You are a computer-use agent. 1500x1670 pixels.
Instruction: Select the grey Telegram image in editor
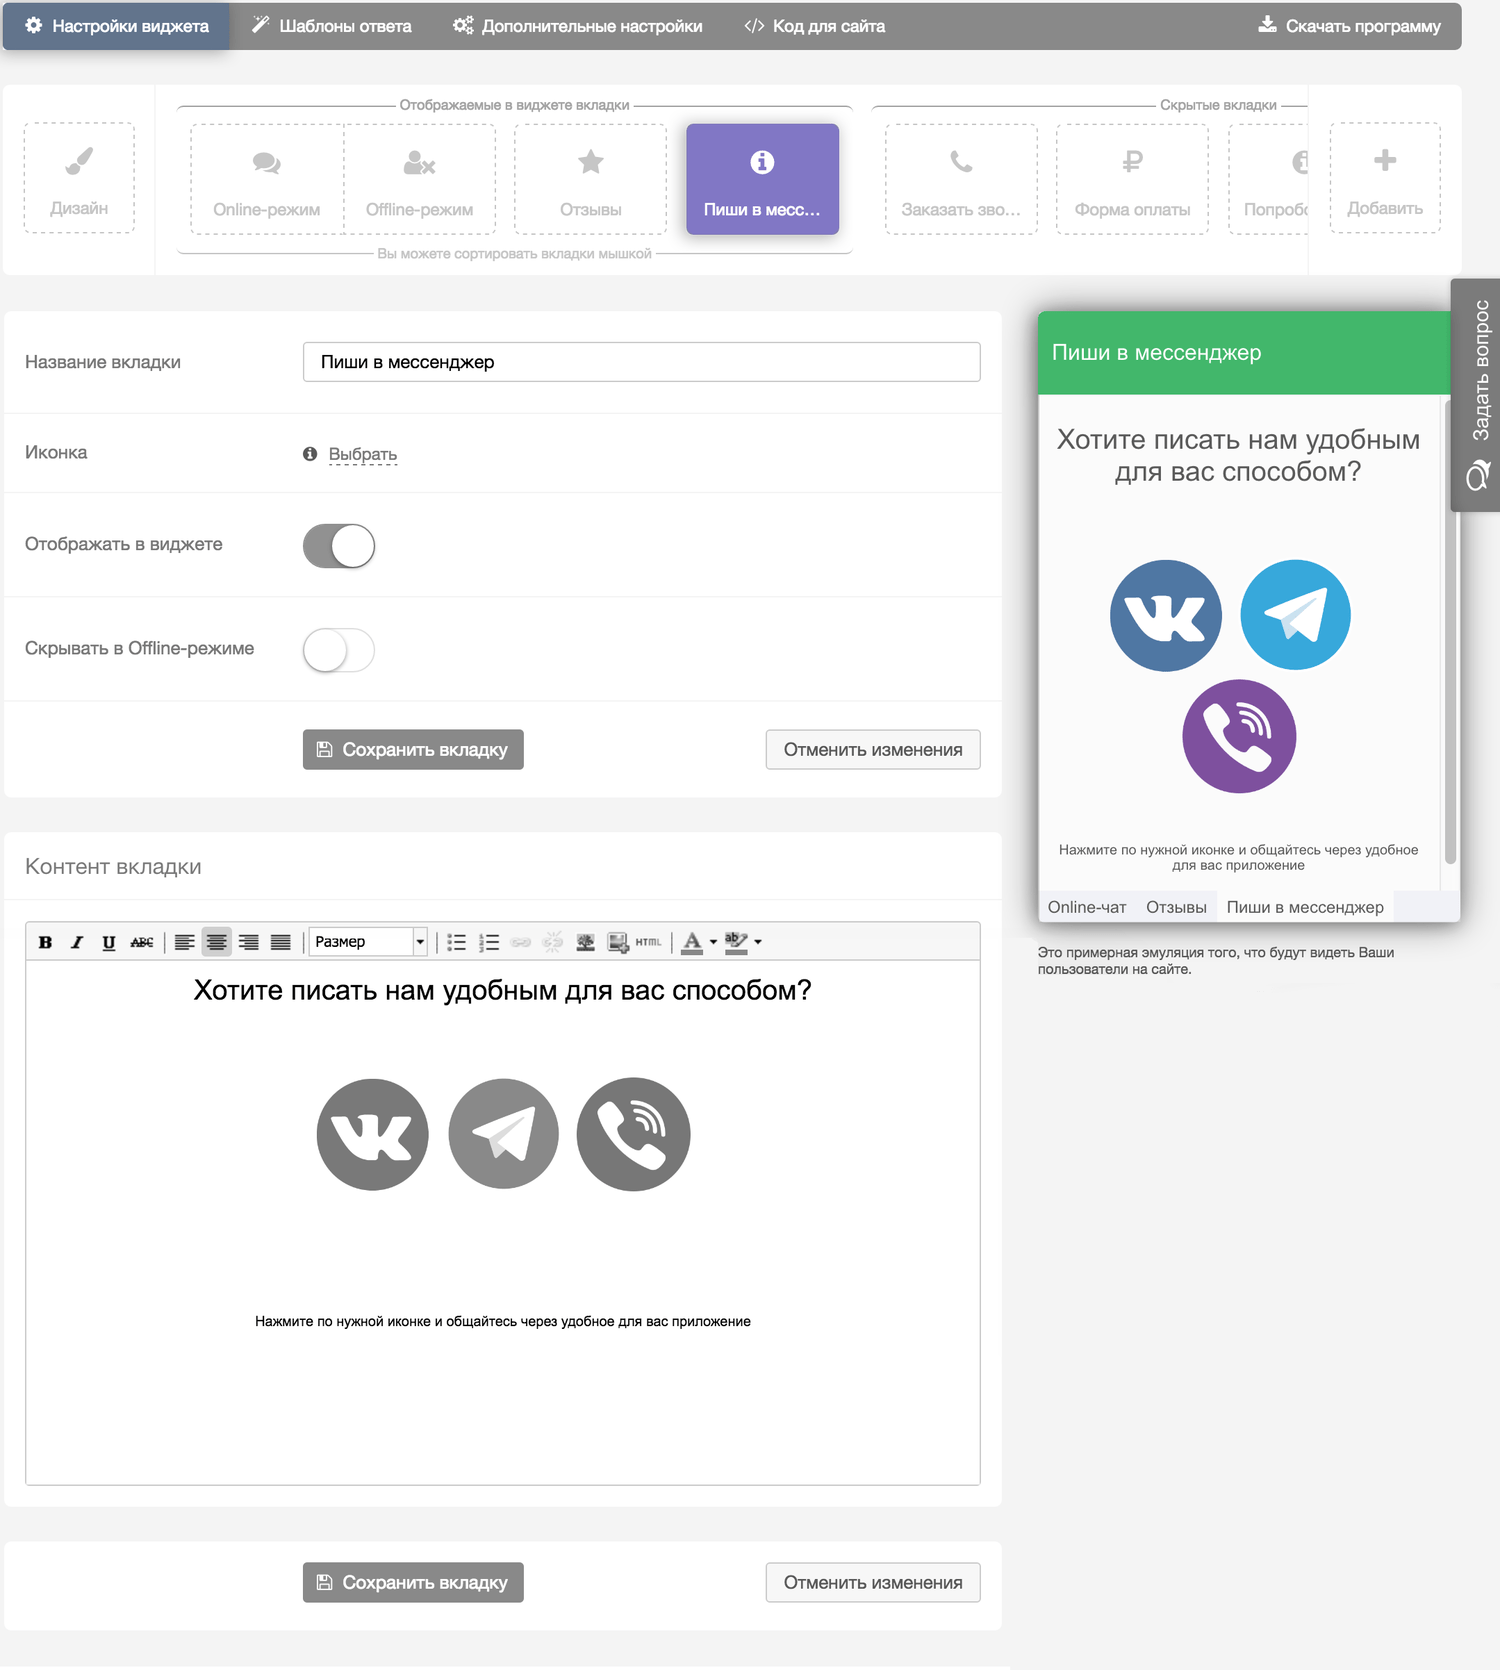[503, 1134]
